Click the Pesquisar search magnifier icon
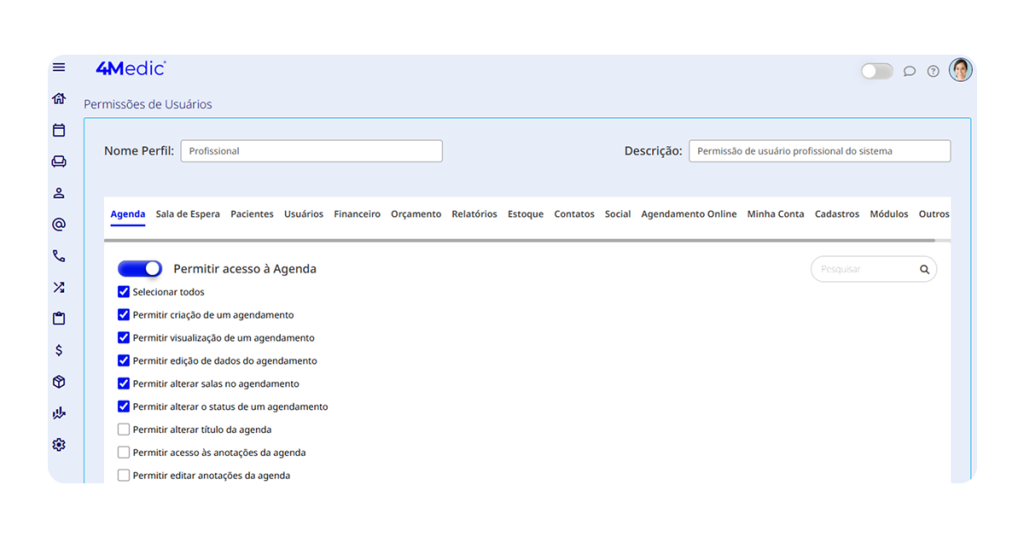 pos(925,269)
